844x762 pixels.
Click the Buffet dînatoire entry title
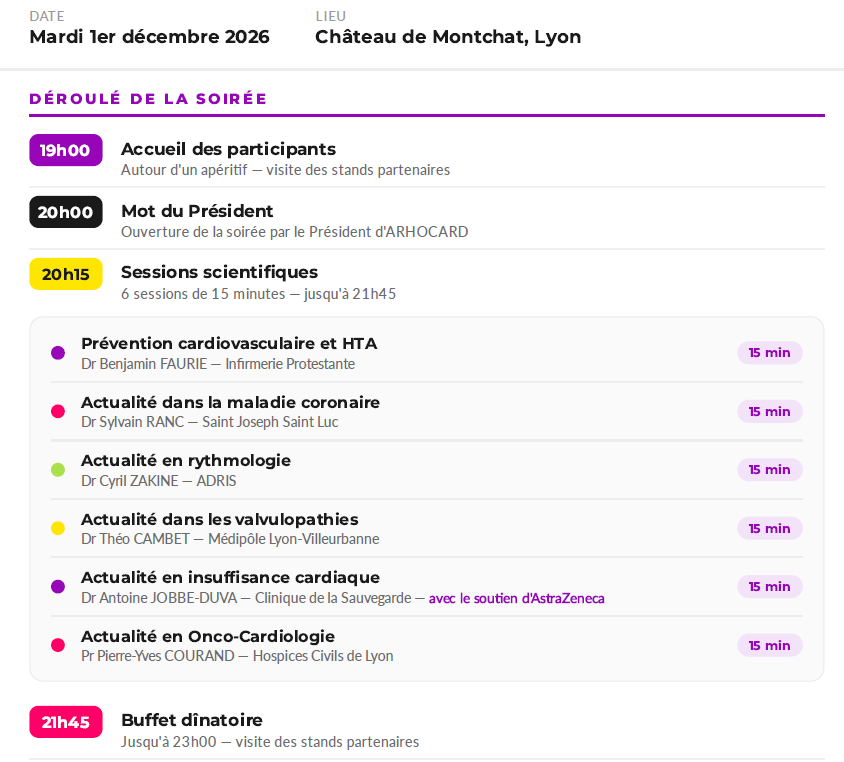coord(192,720)
